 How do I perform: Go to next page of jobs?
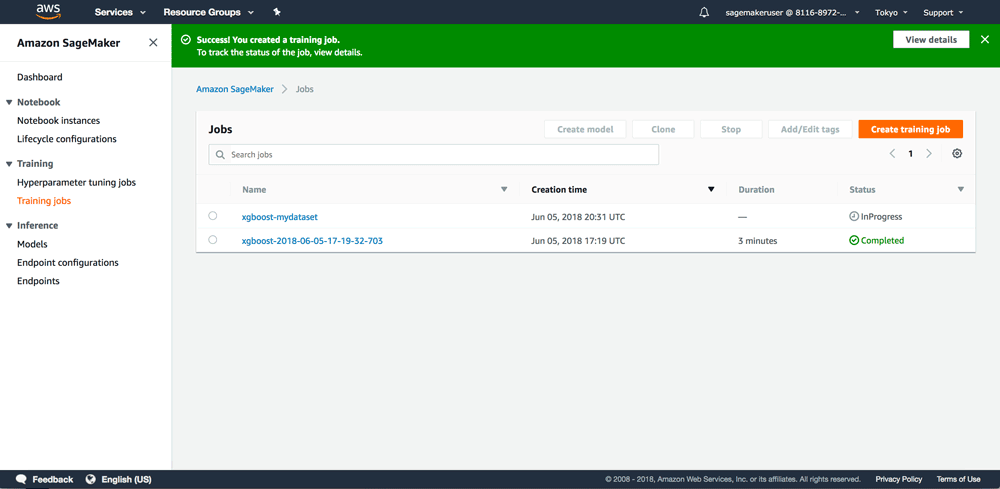[x=929, y=154]
